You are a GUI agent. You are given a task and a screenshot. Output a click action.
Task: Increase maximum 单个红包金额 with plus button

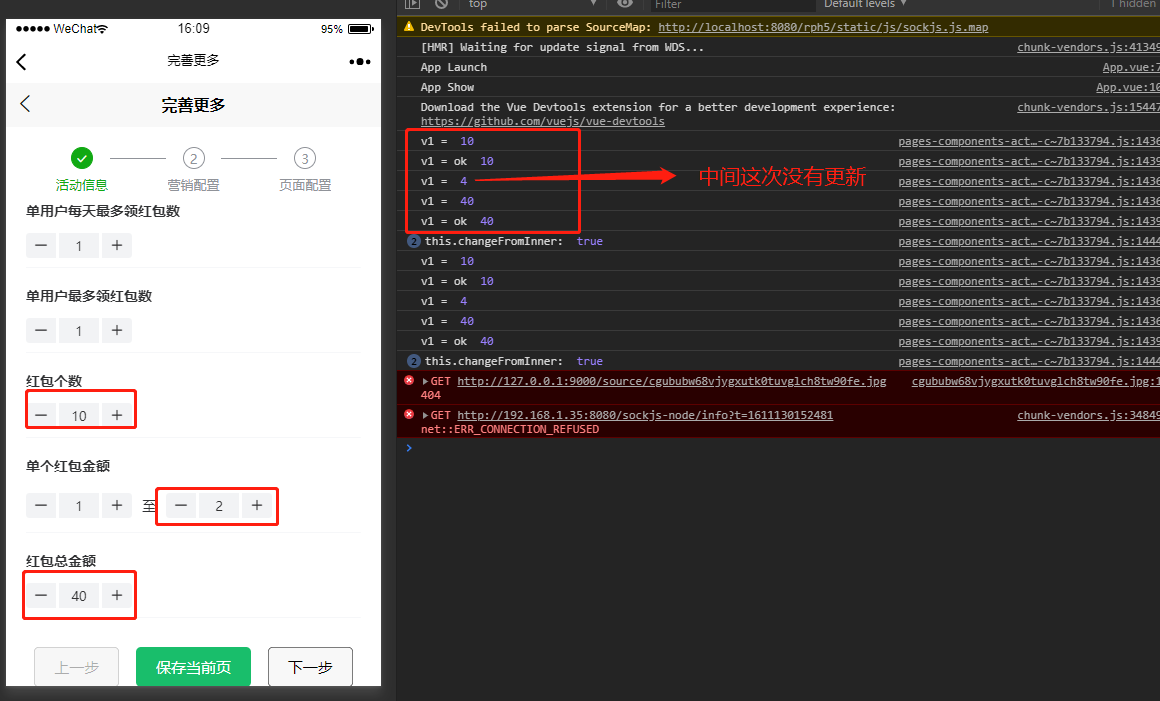pos(257,506)
